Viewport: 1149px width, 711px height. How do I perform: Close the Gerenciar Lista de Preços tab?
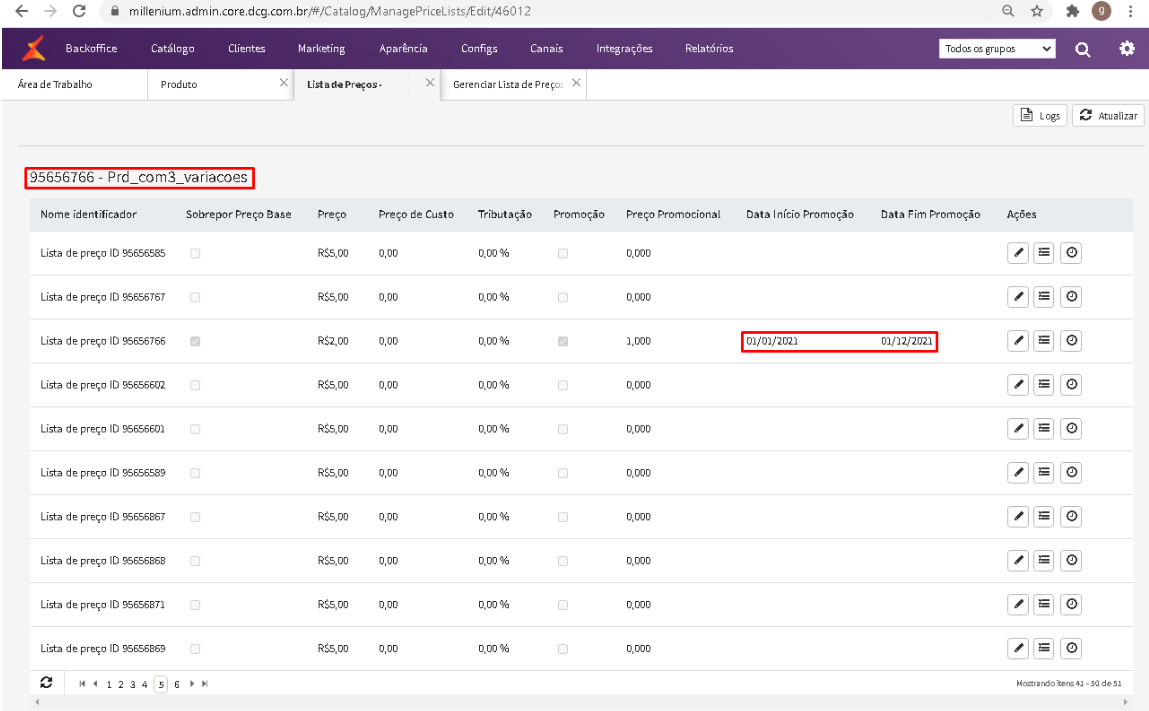click(x=576, y=83)
